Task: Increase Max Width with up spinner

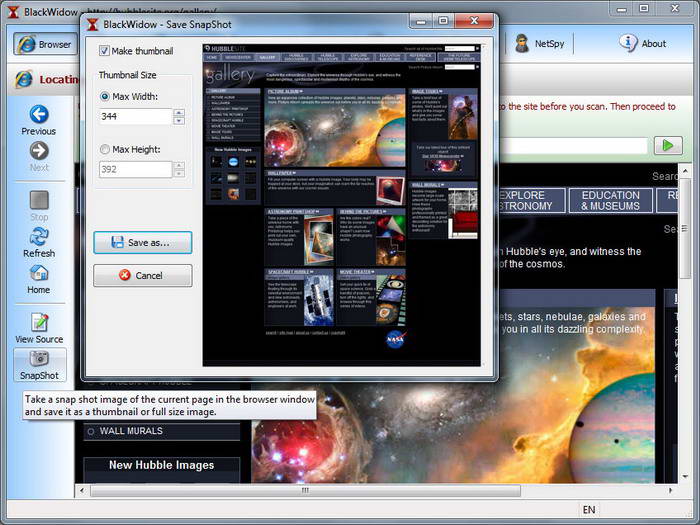Action: pos(179,112)
